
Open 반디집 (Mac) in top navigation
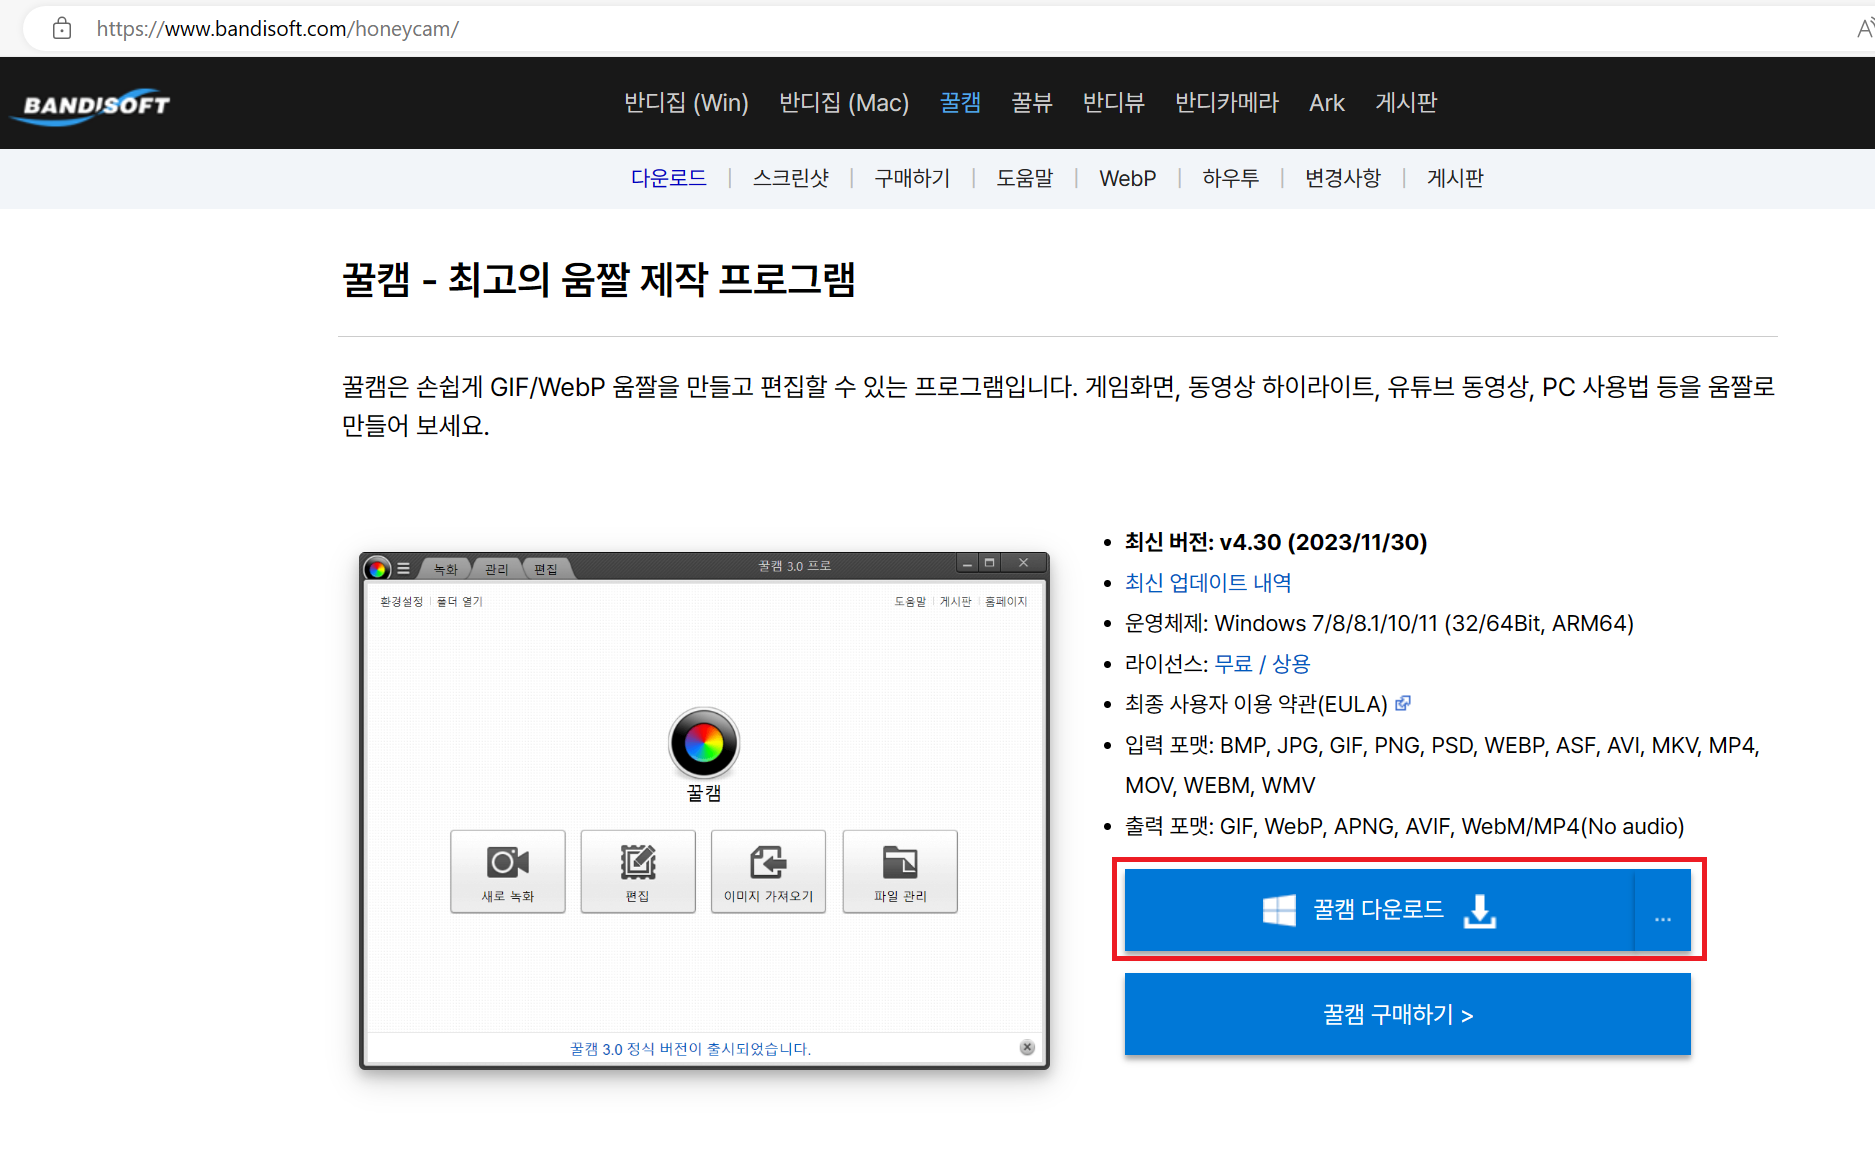pos(844,102)
